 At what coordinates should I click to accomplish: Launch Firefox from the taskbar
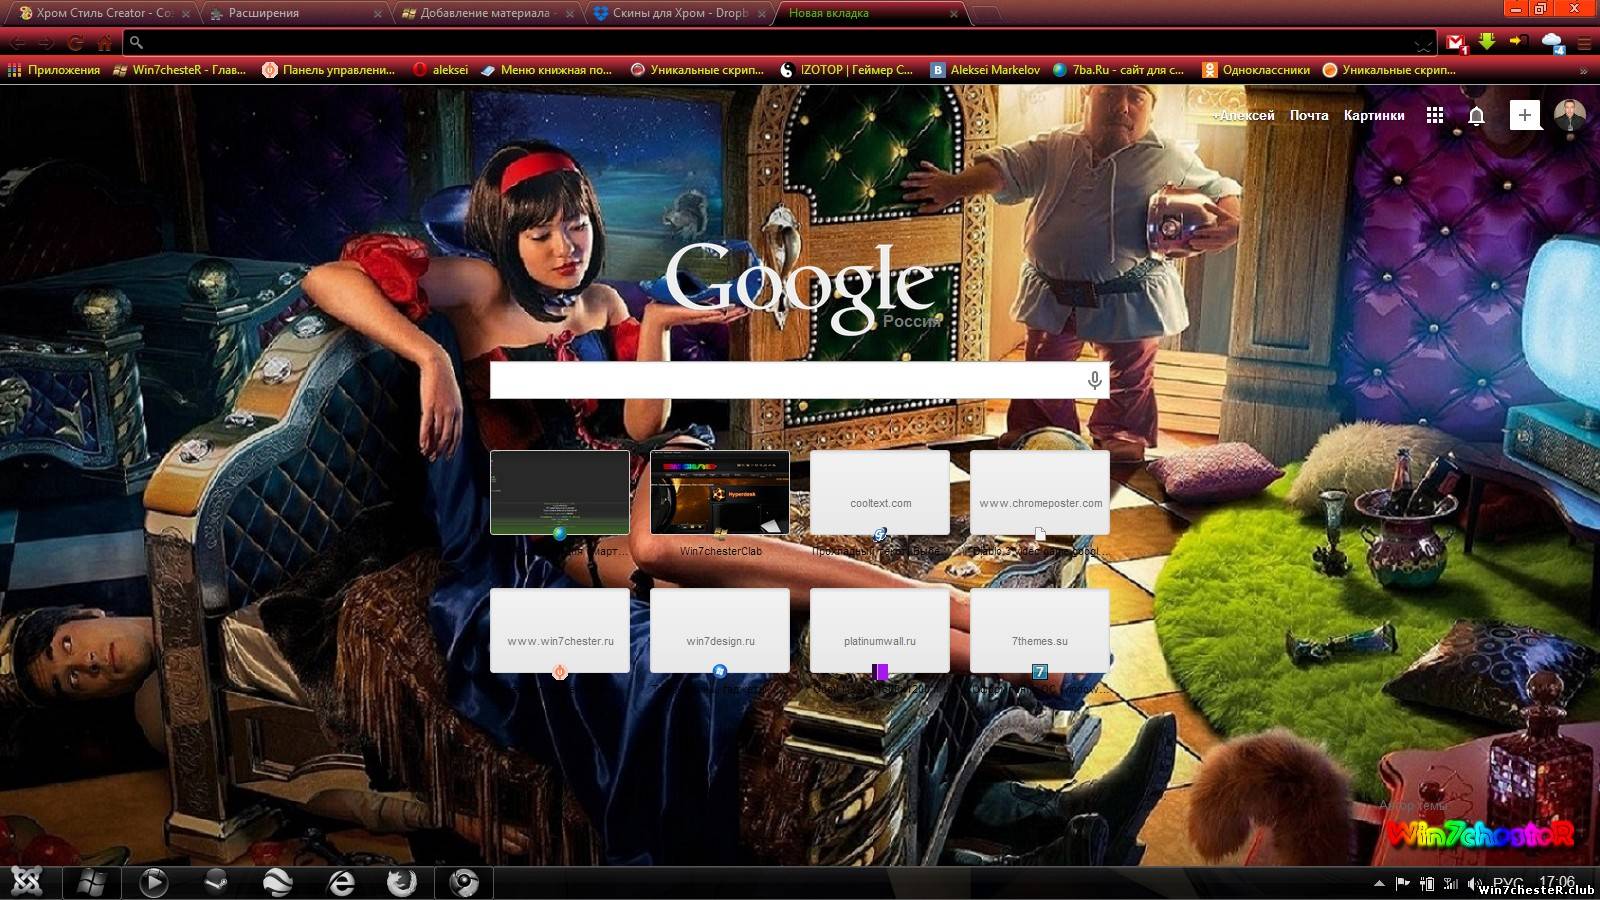click(402, 882)
